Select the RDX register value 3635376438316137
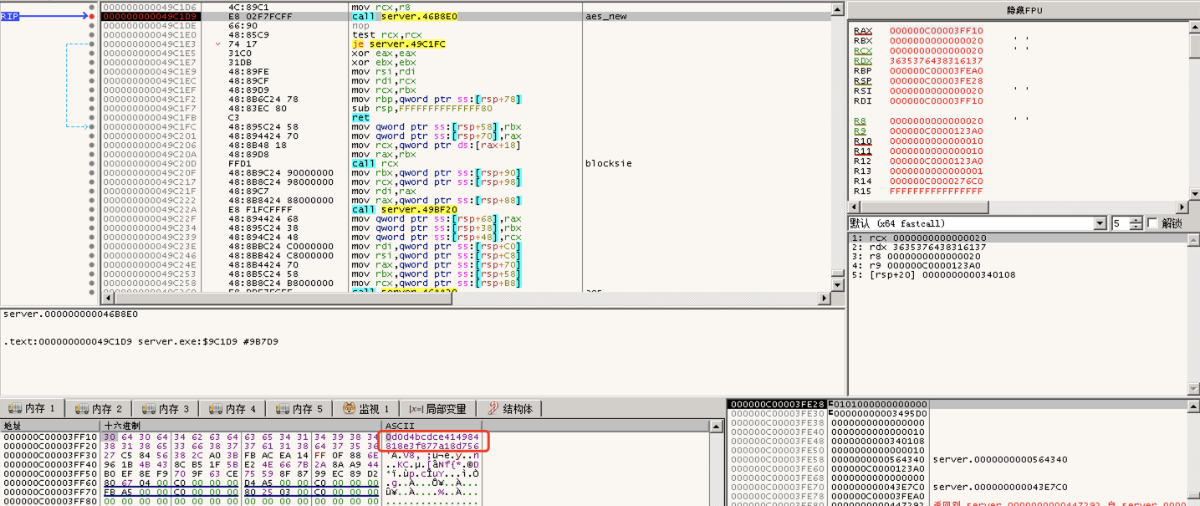This screenshot has height=506, width=1200. click(x=936, y=61)
